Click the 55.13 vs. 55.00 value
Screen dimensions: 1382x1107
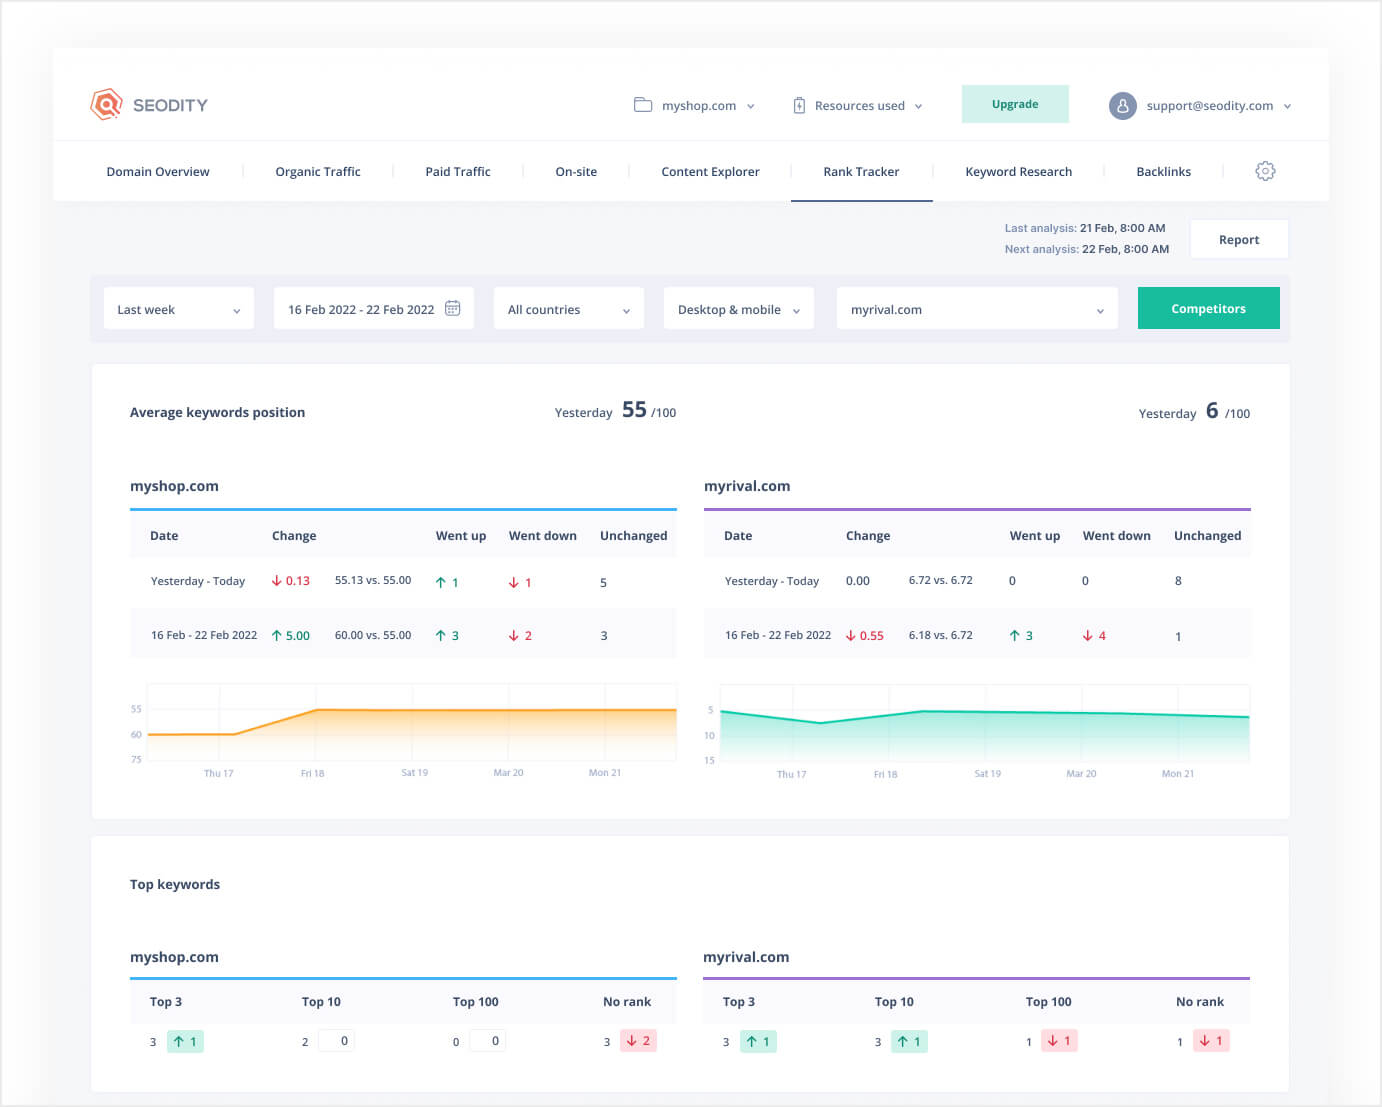pos(373,580)
